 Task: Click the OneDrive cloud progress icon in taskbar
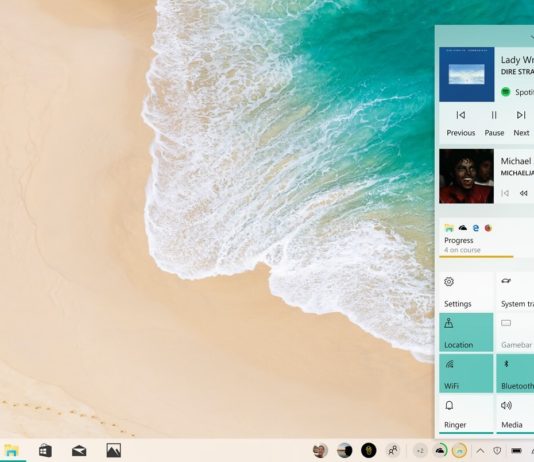pyautogui.click(x=440, y=450)
